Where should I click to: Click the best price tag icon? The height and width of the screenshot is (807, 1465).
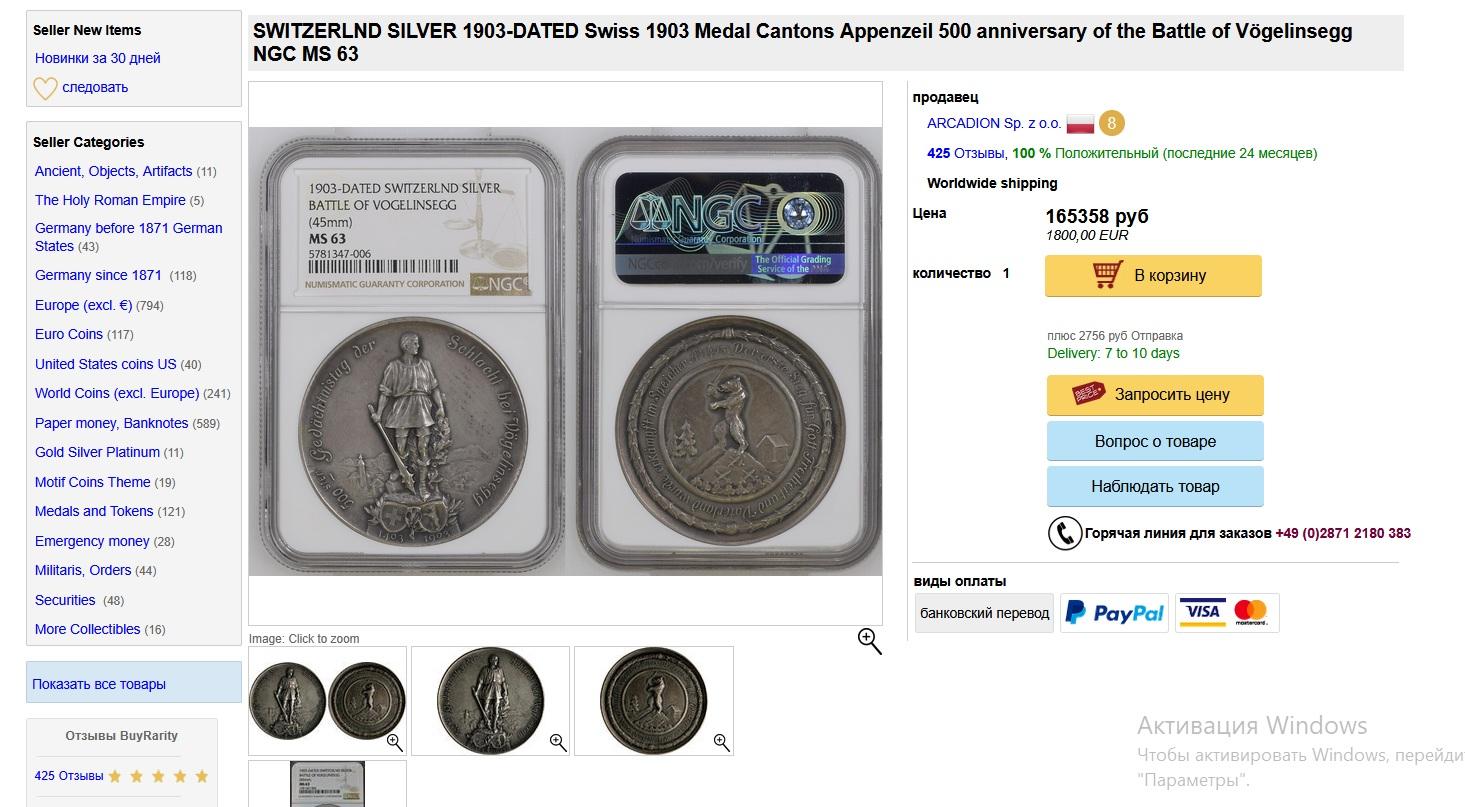(x=1088, y=394)
